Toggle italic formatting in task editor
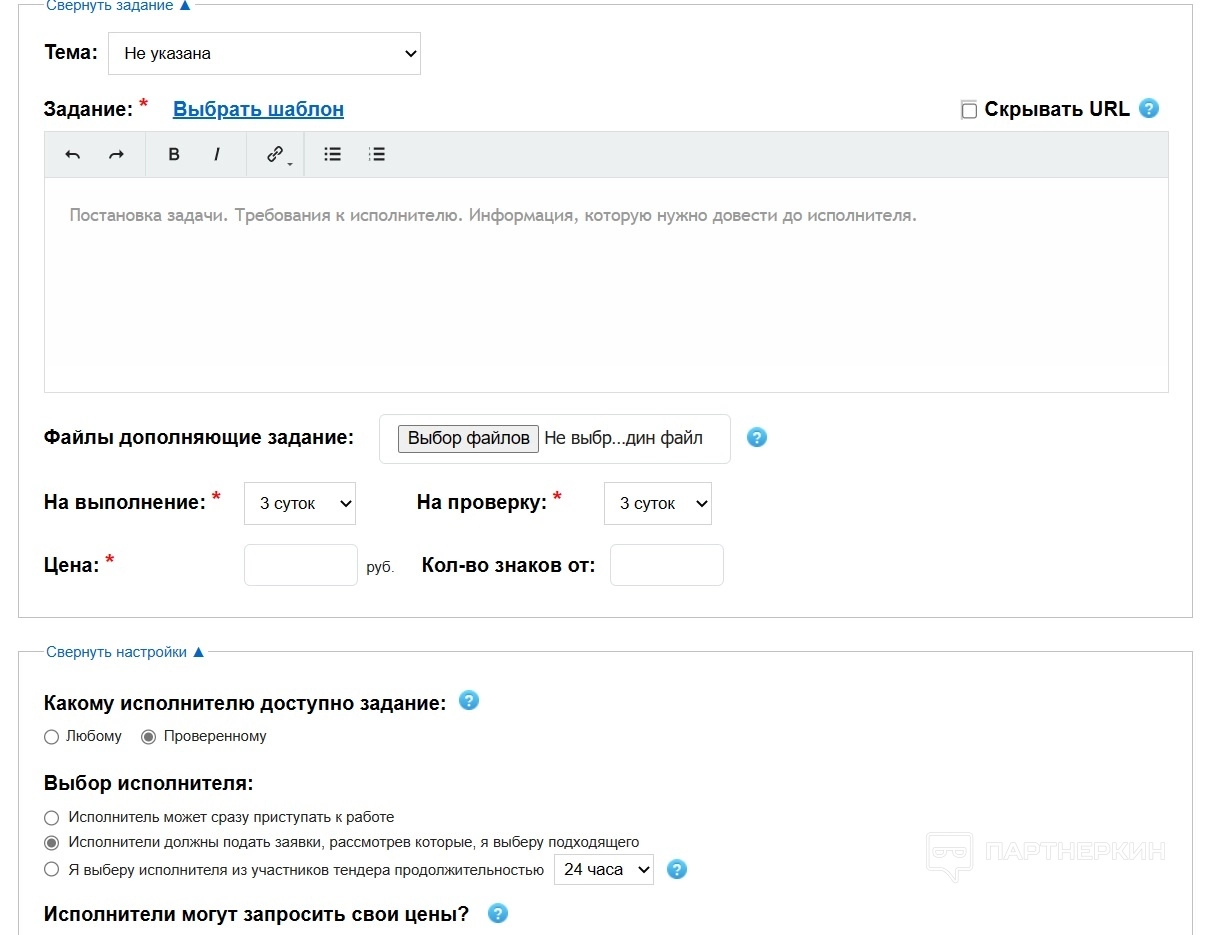Viewport: 1217px width, 935px height. pos(217,154)
